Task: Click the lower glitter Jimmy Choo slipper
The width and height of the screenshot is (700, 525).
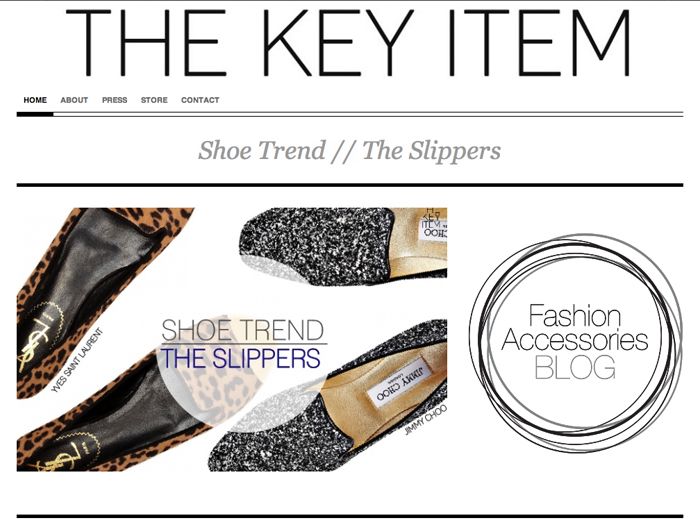Action: tap(330, 402)
